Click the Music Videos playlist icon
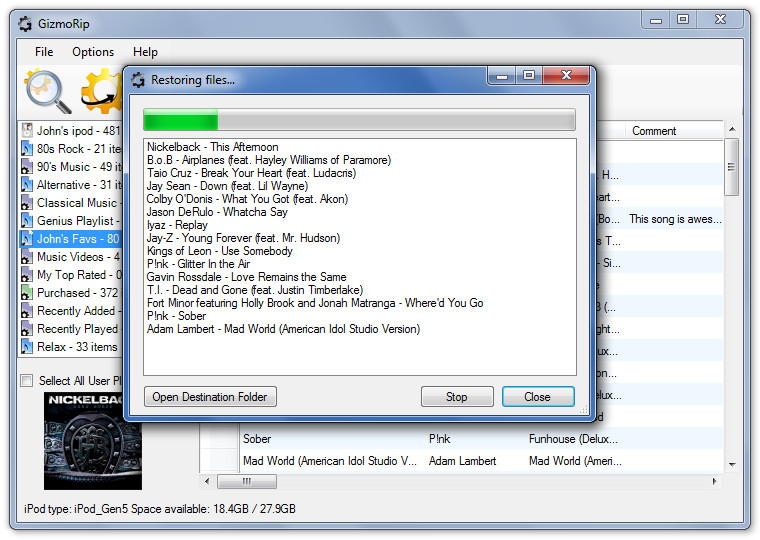The height and width of the screenshot is (540, 760). click(x=27, y=256)
